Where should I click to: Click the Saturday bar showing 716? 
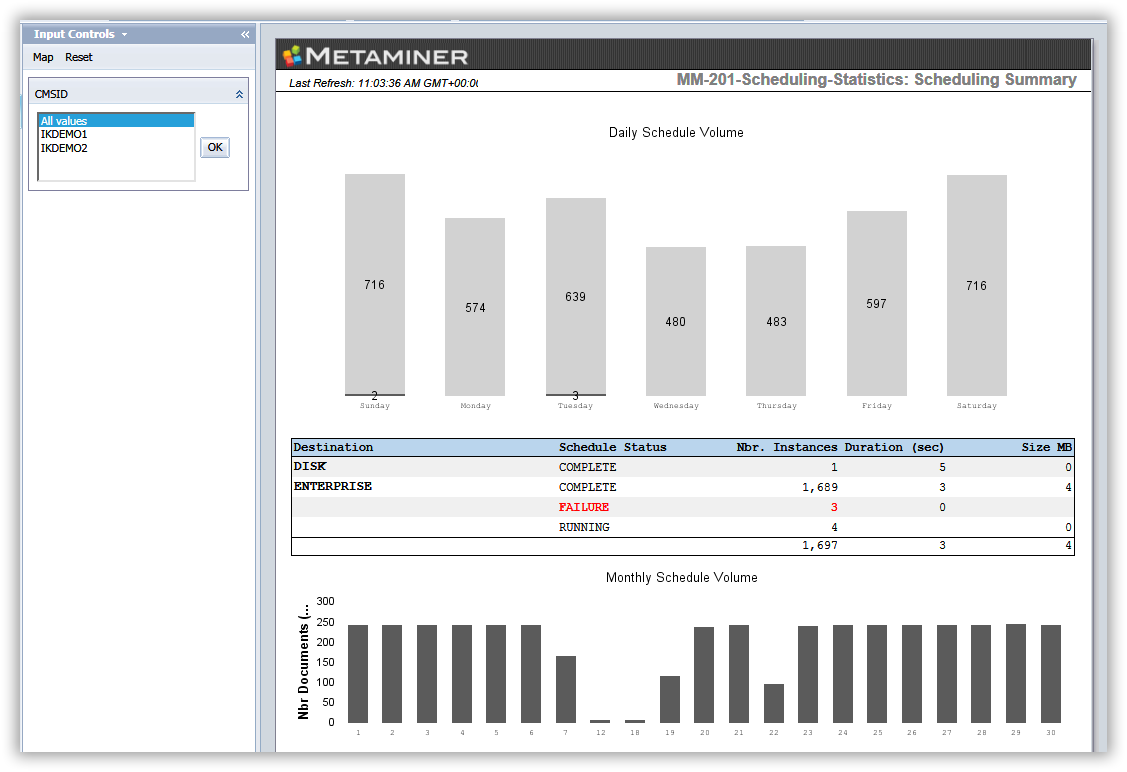977,285
